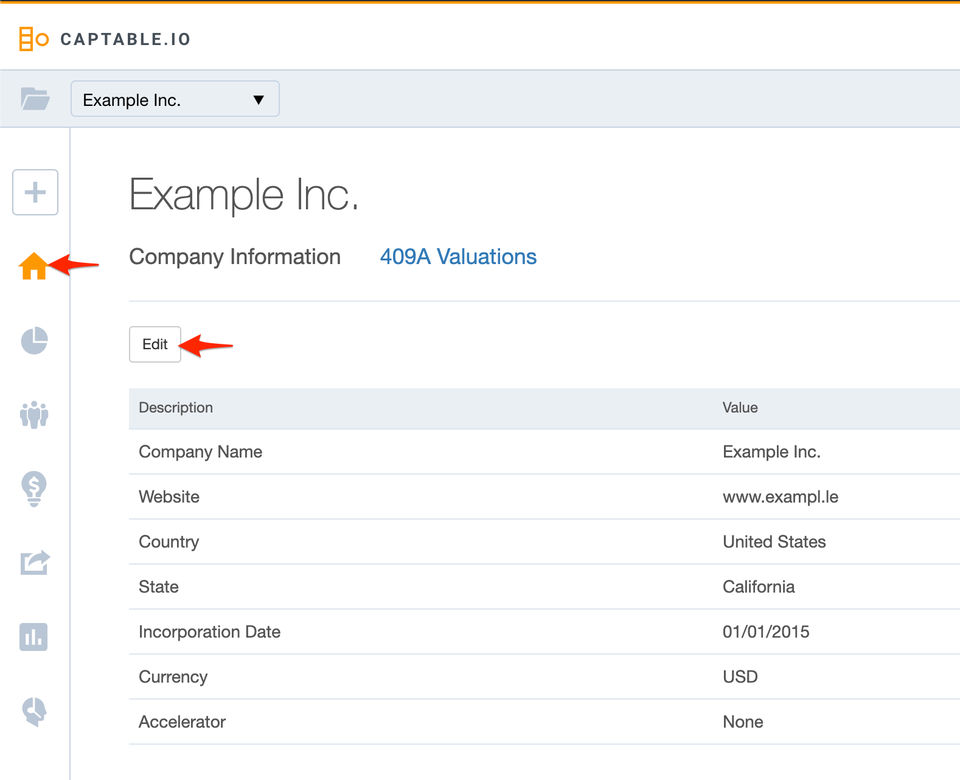Image resolution: width=960 pixels, height=780 pixels.
Task: Open the 409A Valuations tab
Action: 458,257
